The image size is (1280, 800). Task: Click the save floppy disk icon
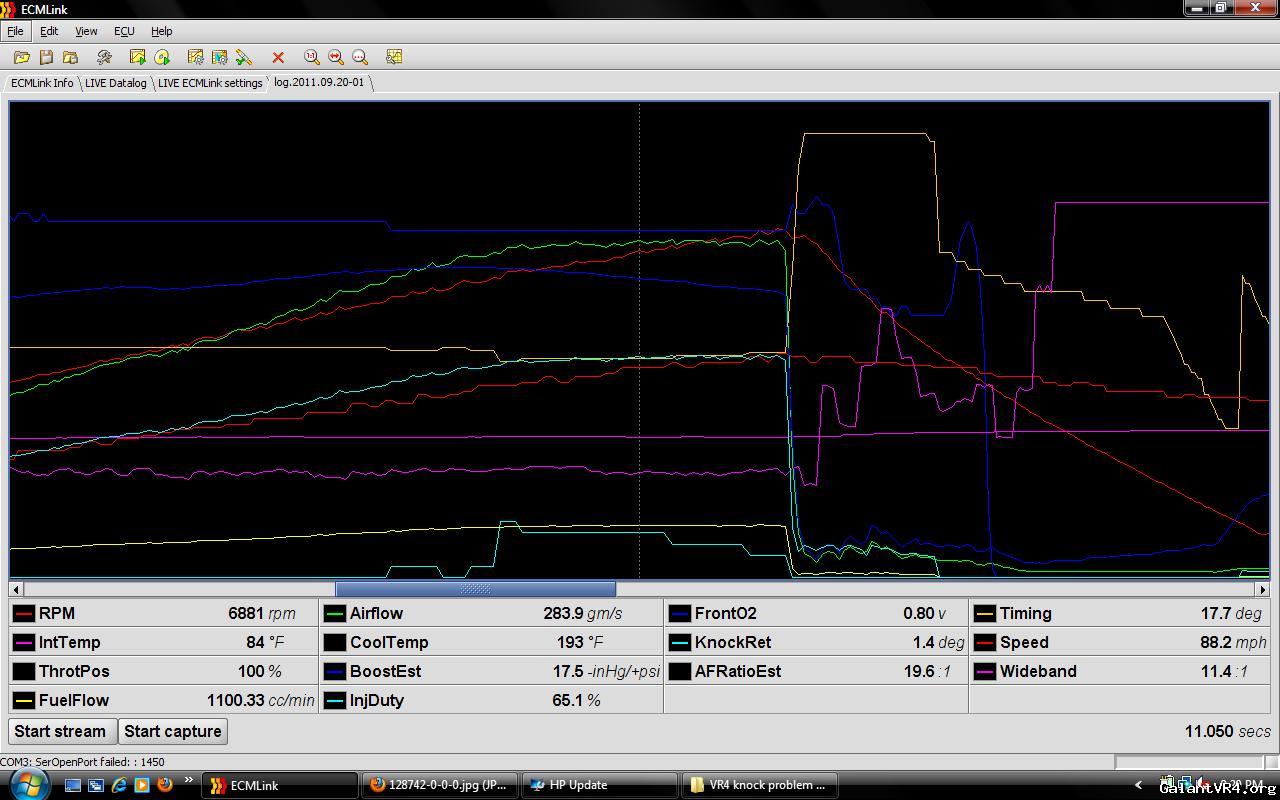pyautogui.click(x=46, y=58)
